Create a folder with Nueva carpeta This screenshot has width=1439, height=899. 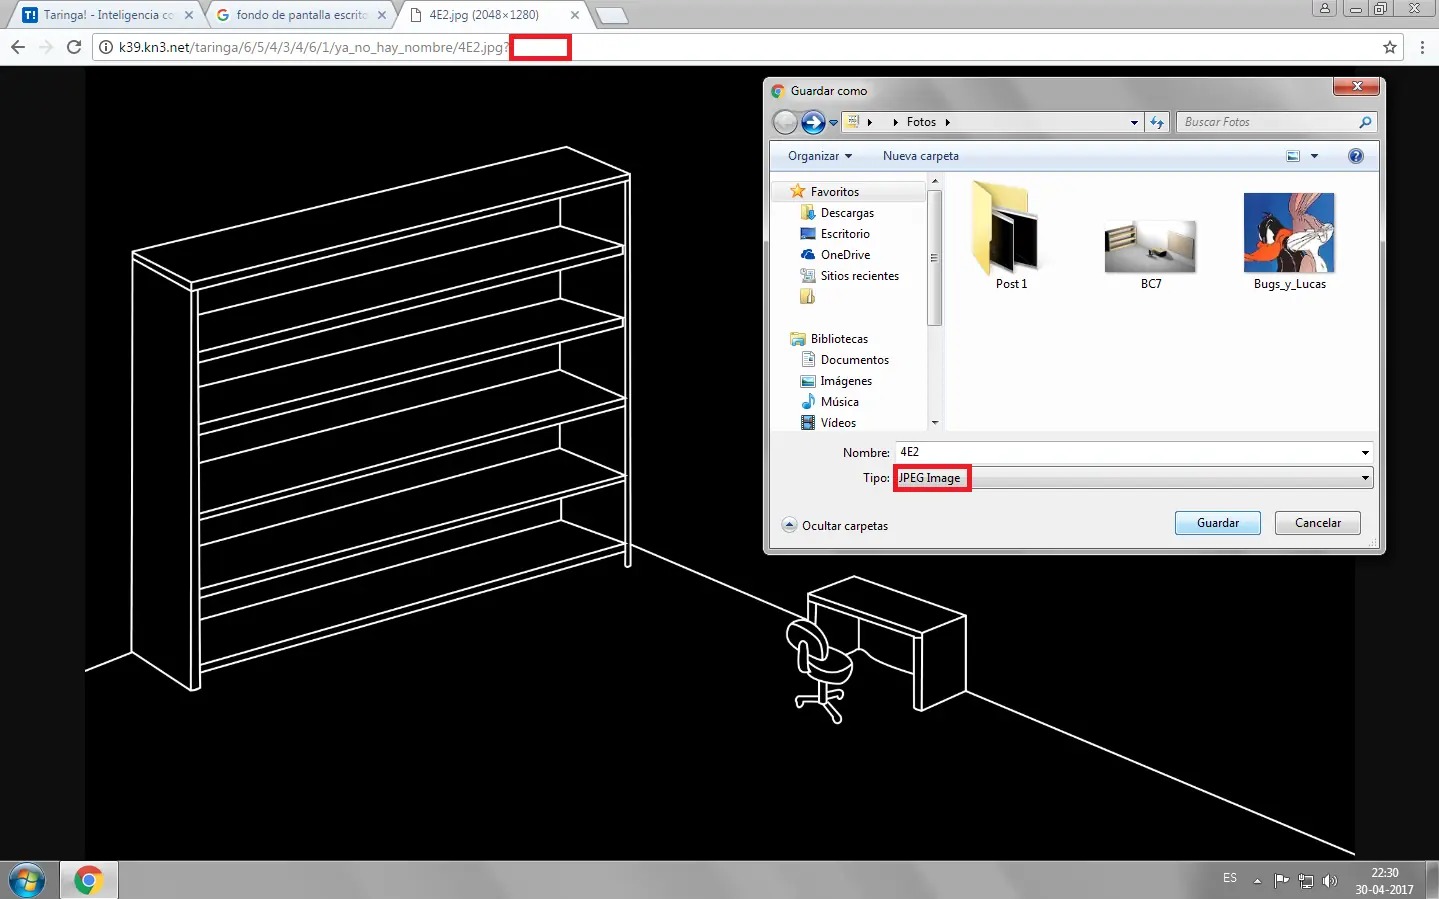(921, 156)
